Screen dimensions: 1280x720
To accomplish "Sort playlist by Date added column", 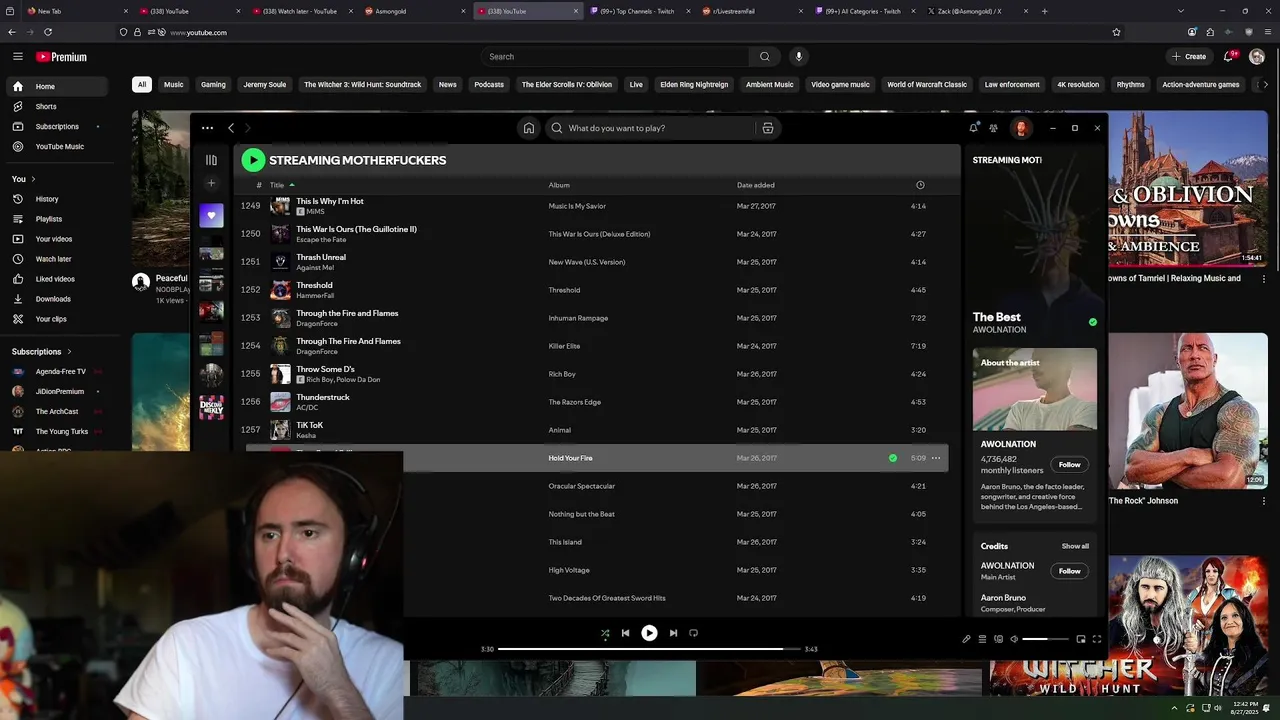I will tap(756, 185).
